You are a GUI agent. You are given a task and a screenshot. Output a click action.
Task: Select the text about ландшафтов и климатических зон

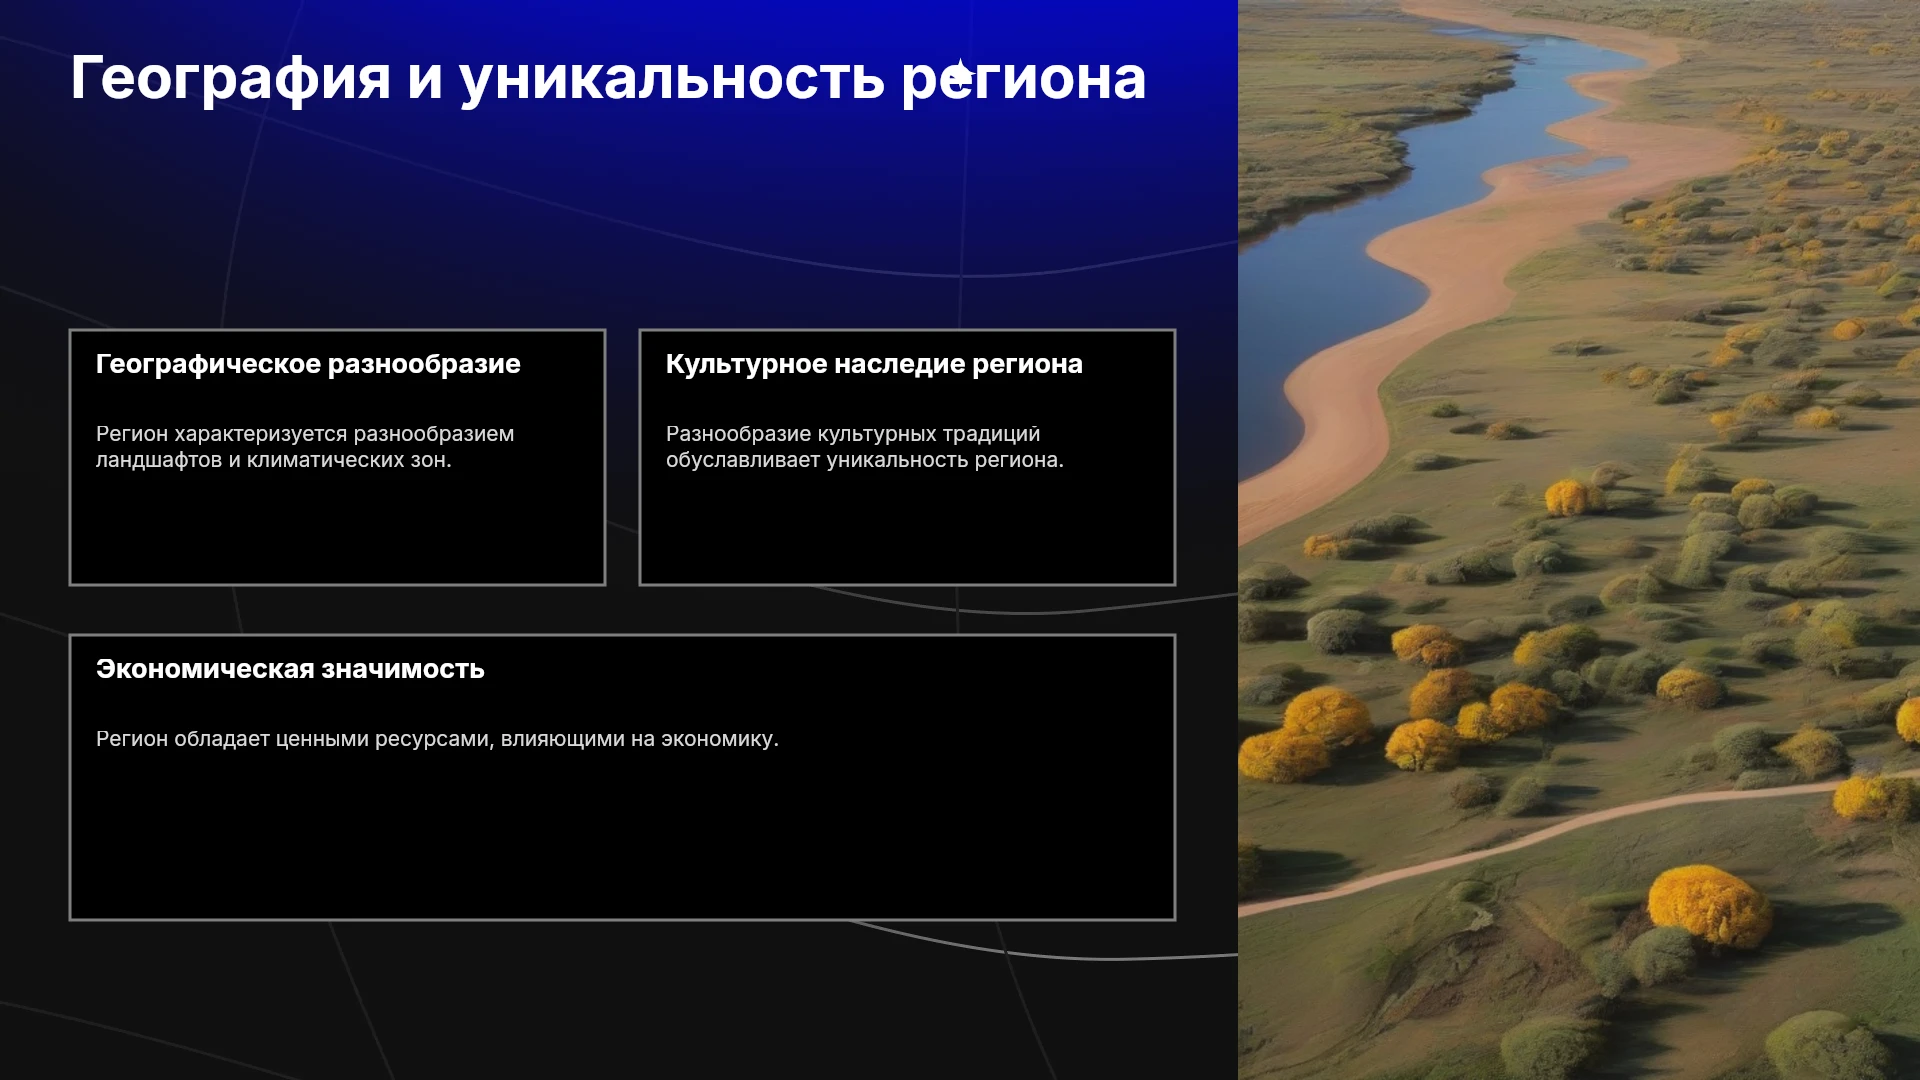[x=305, y=447]
